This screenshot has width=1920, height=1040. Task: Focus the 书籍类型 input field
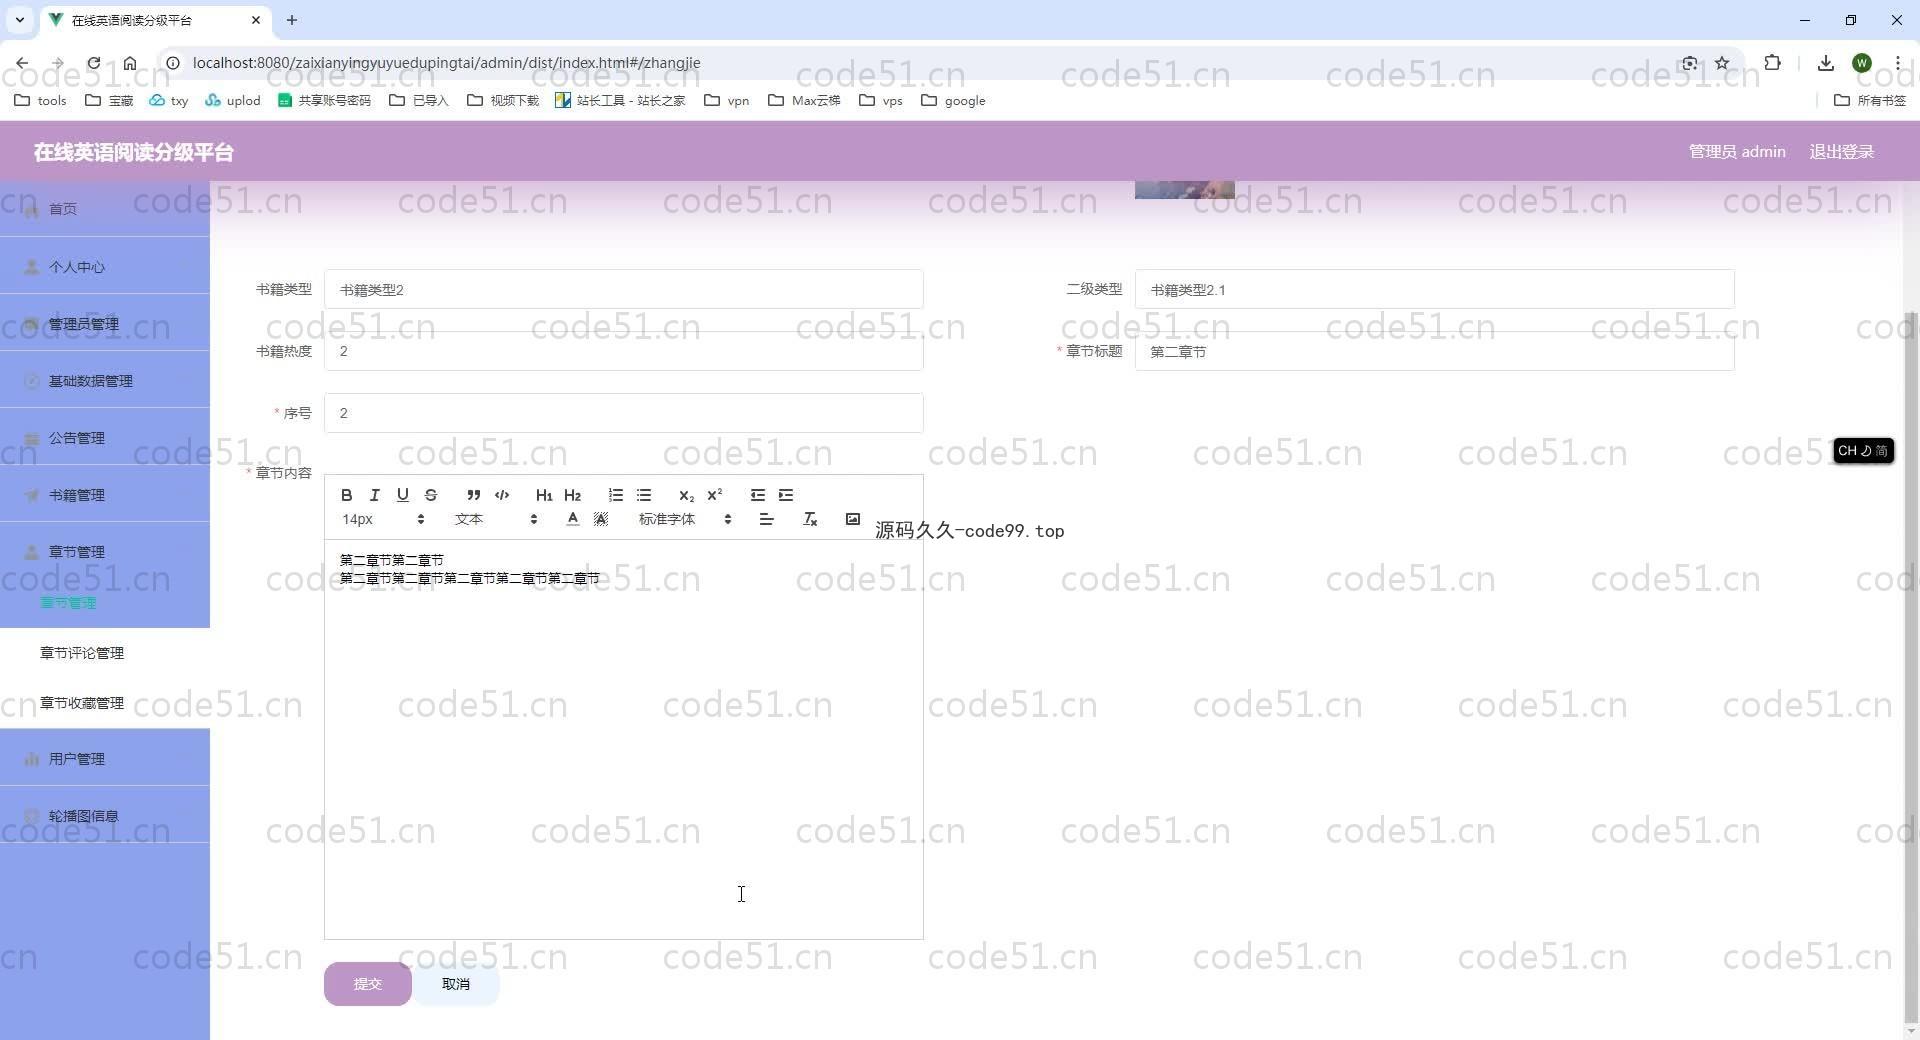[623, 290]
